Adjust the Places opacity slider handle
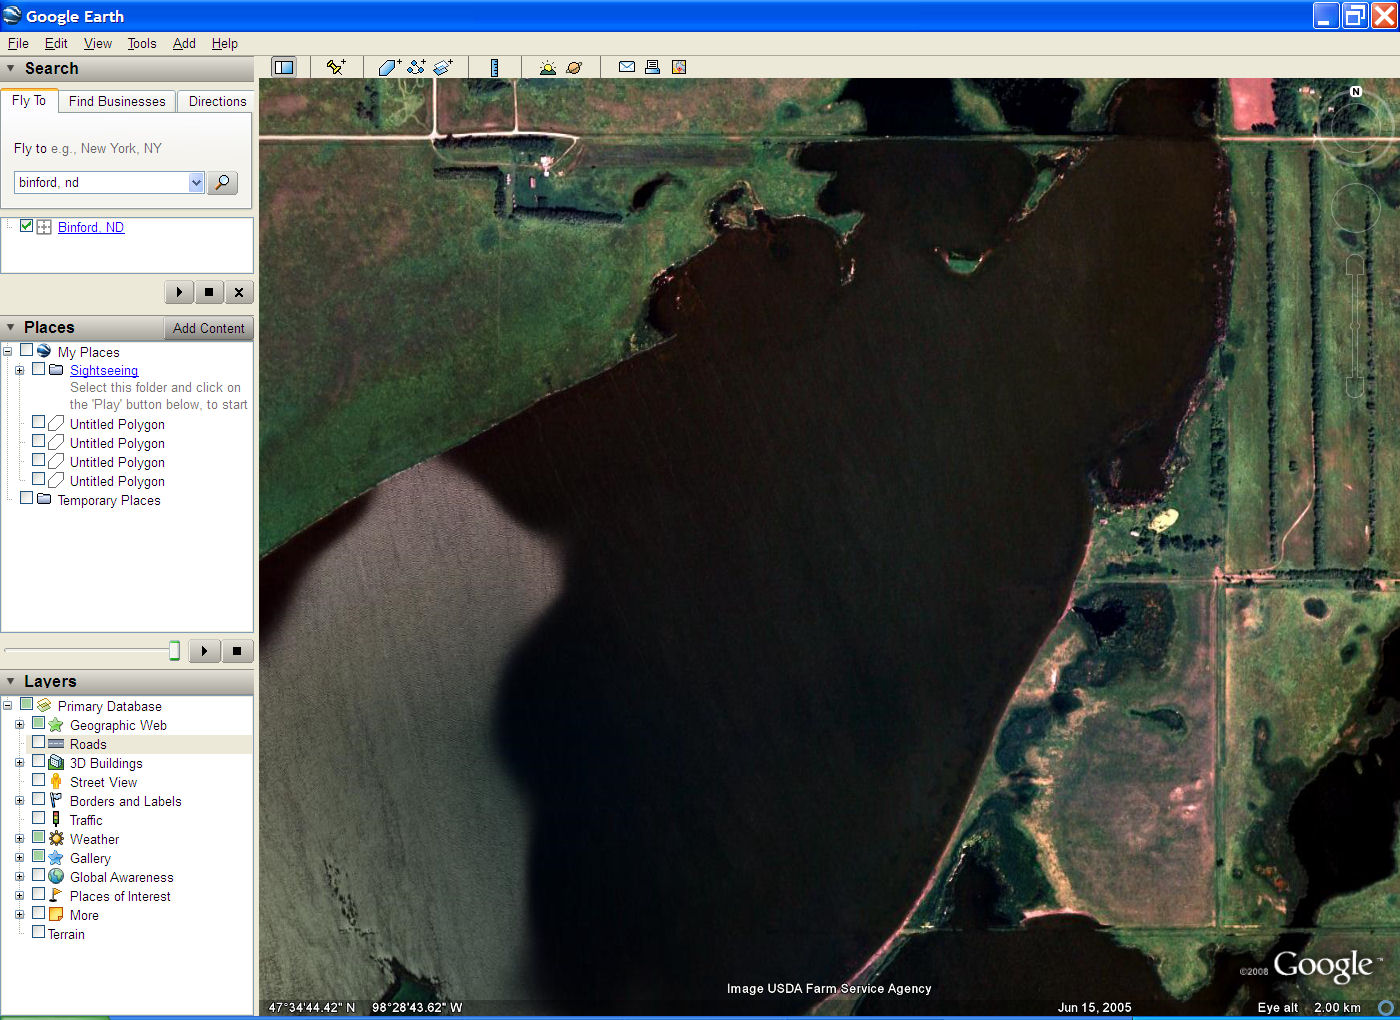 [x=174, y=651]
